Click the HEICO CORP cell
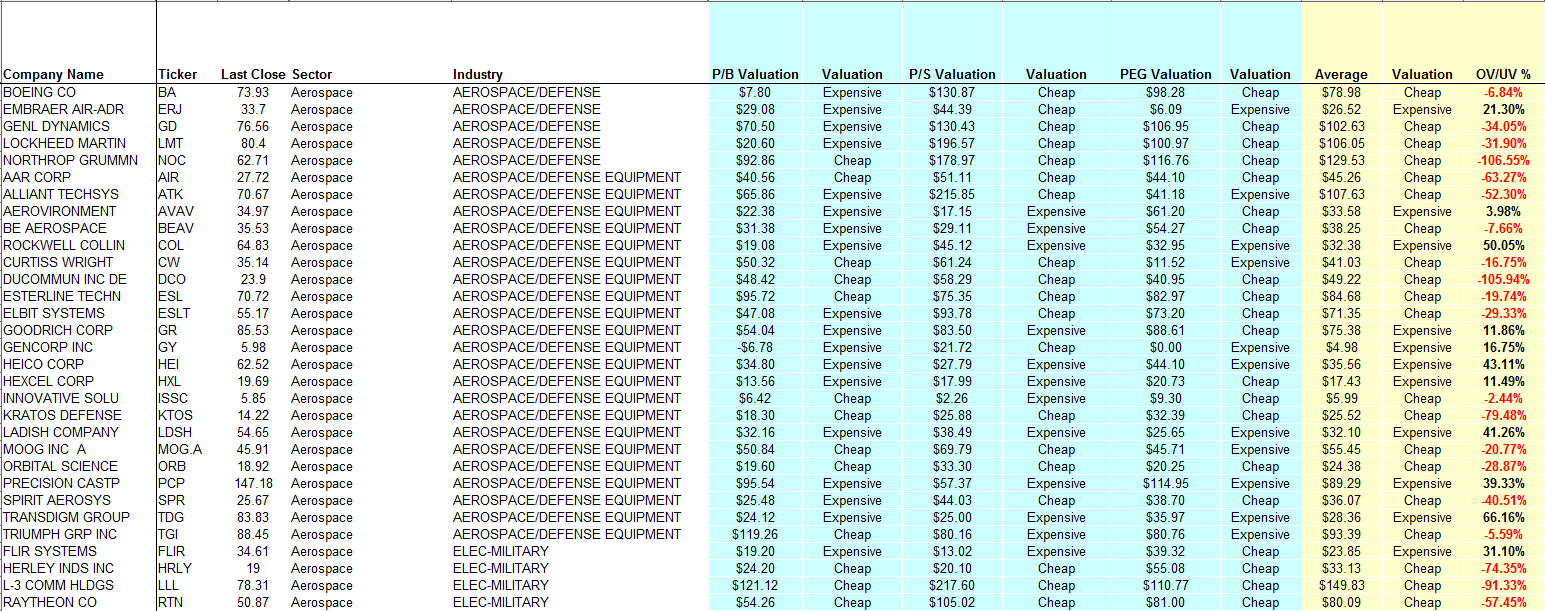Image resolution: width=1545 pixels, height=611 pixels. [43, 364]
